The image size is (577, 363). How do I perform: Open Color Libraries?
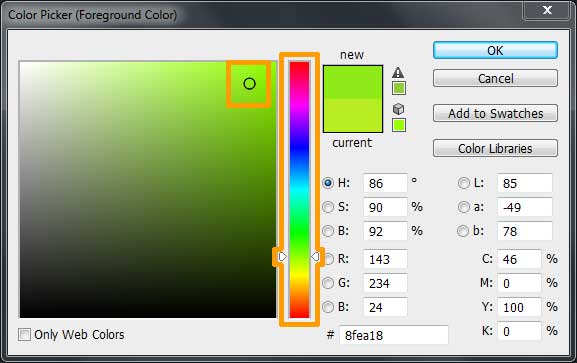point(495,148)
